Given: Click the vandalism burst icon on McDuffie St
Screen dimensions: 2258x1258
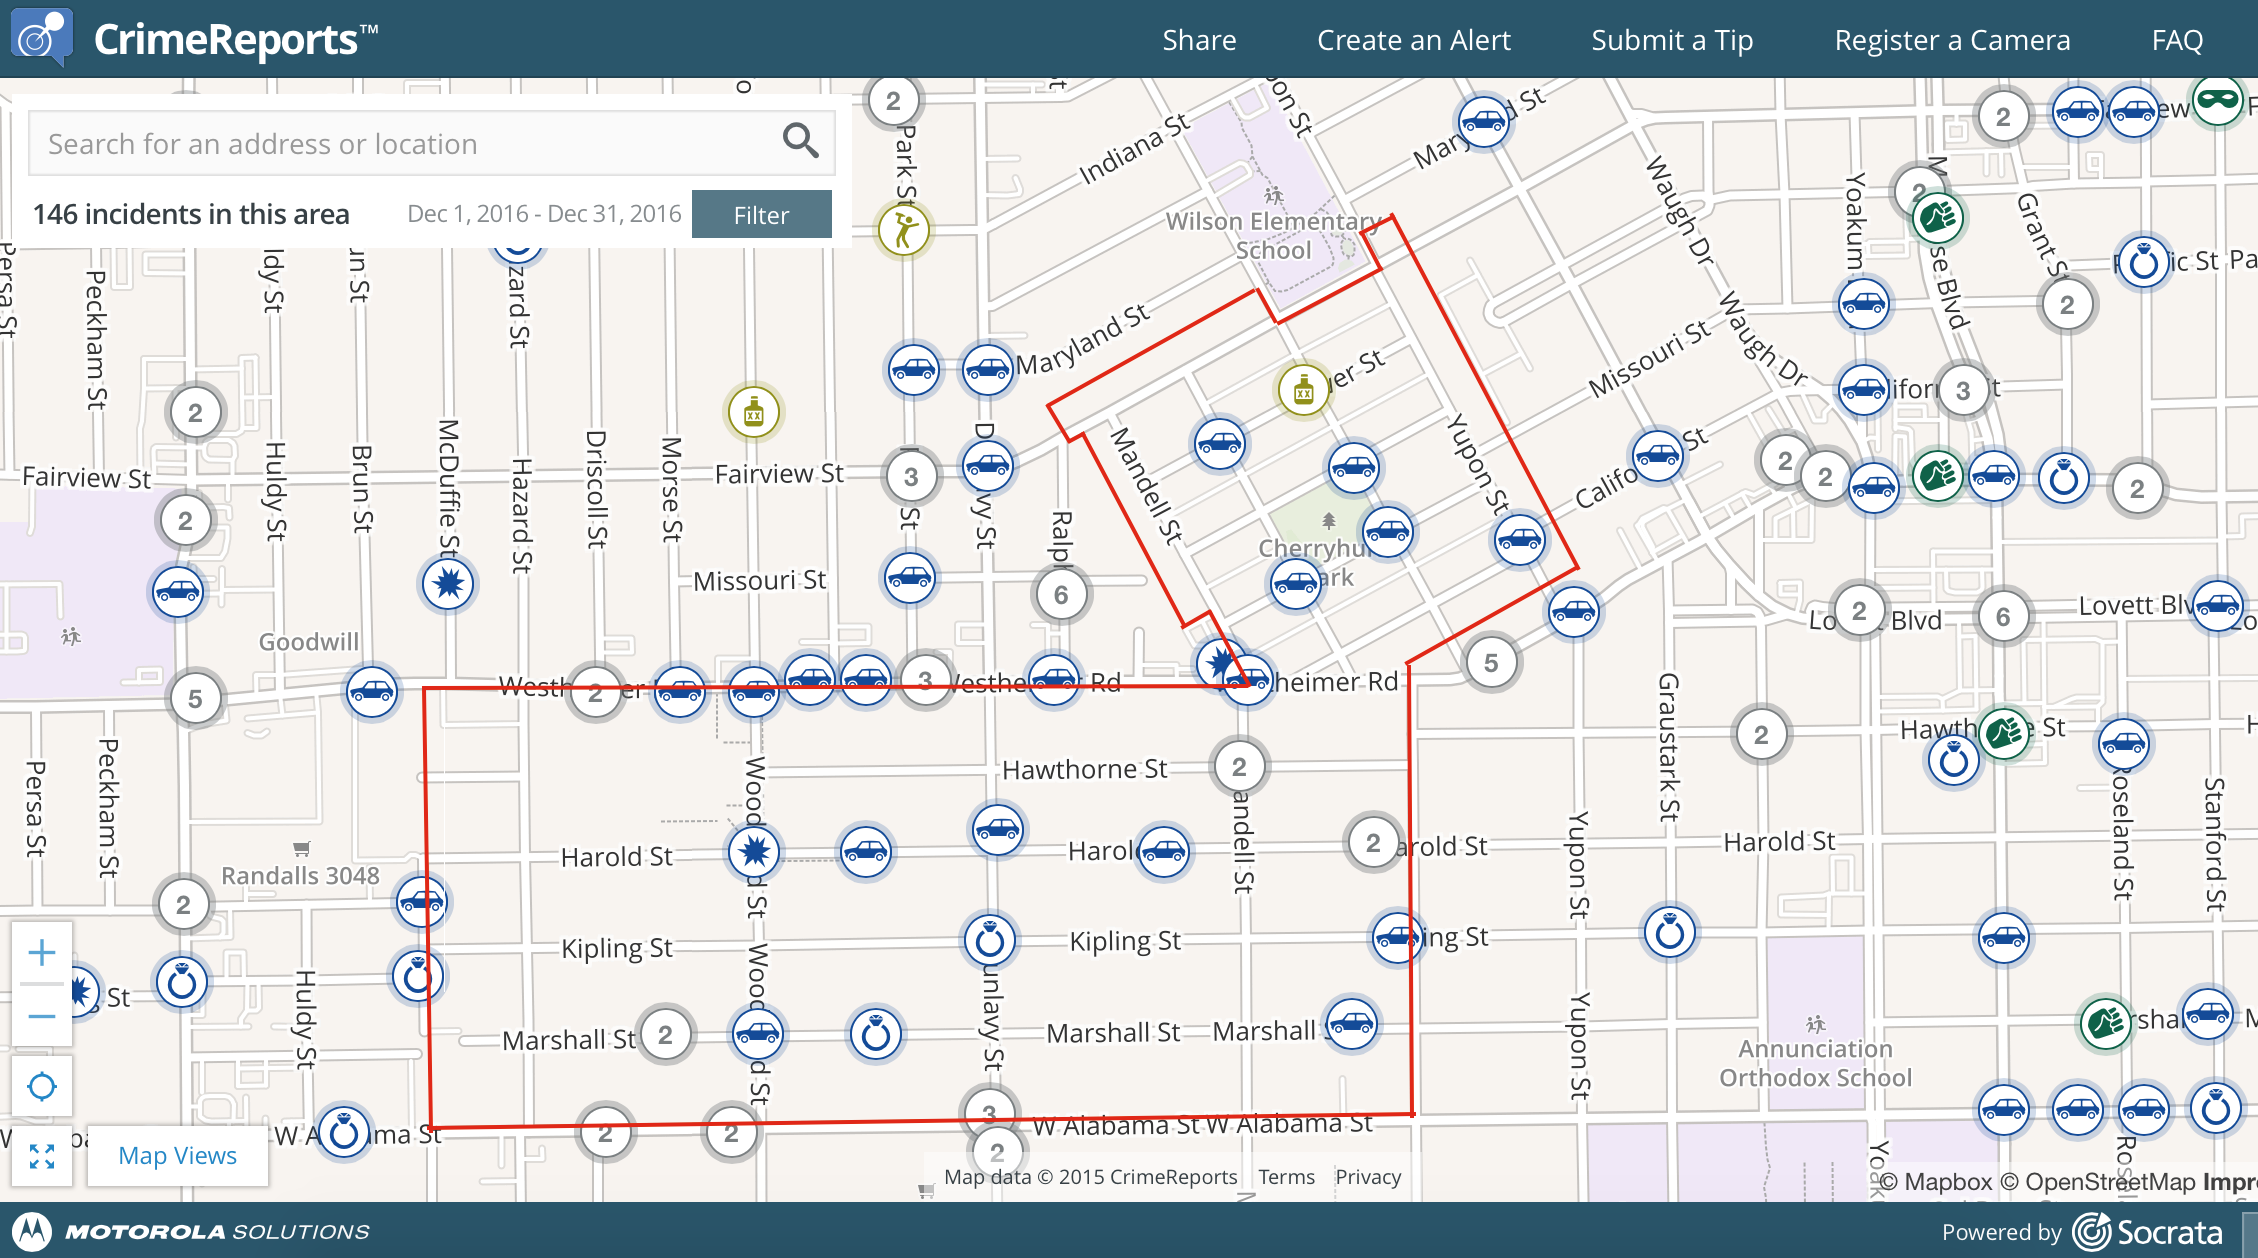Looking at the screenshot, I should coord(448,584).
